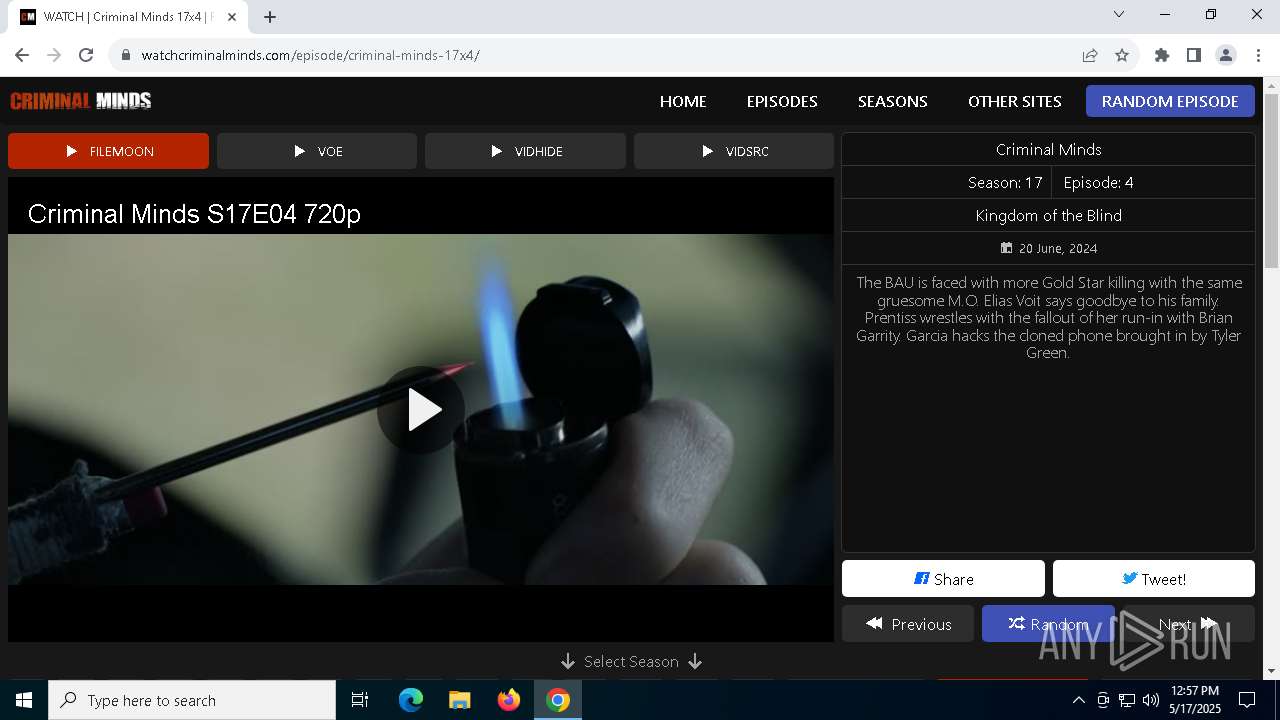
Task: Open the OTHER SITES menu
Action: 1015,101
